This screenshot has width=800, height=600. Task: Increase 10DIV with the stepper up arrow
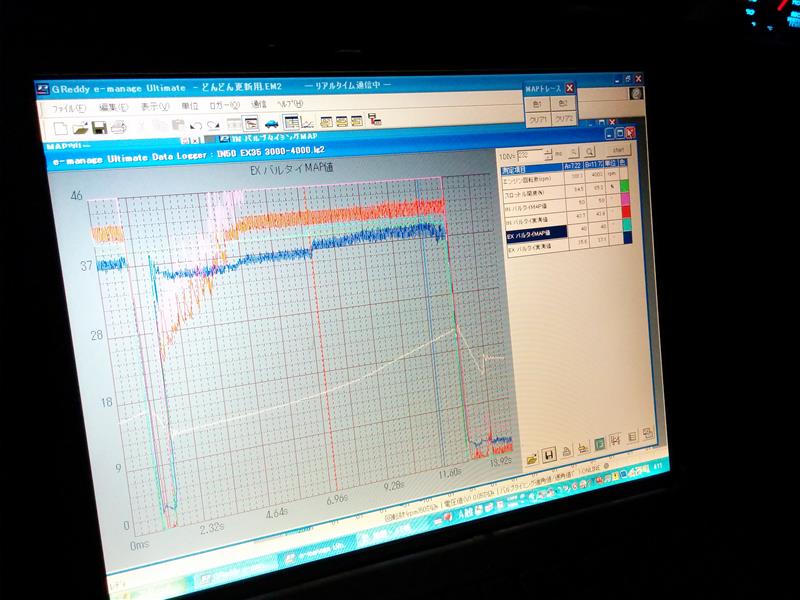(x=548, y=151)
